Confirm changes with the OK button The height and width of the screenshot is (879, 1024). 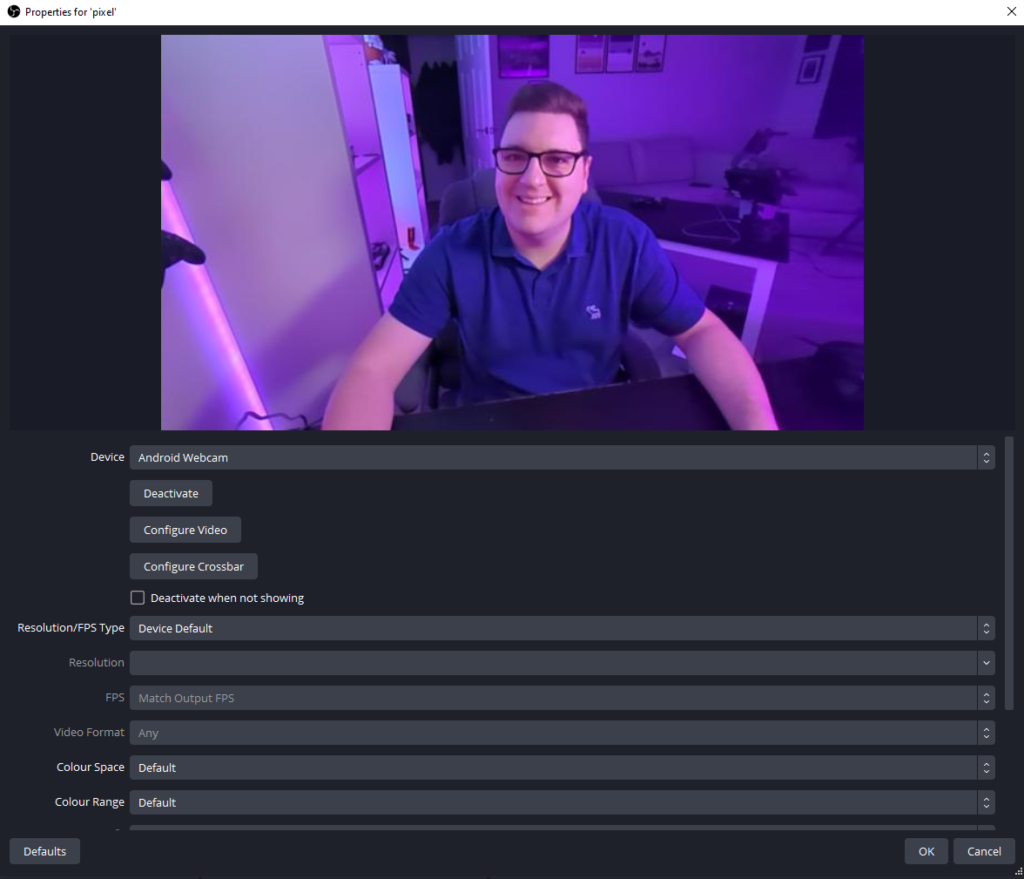click(x=926, y=851)
